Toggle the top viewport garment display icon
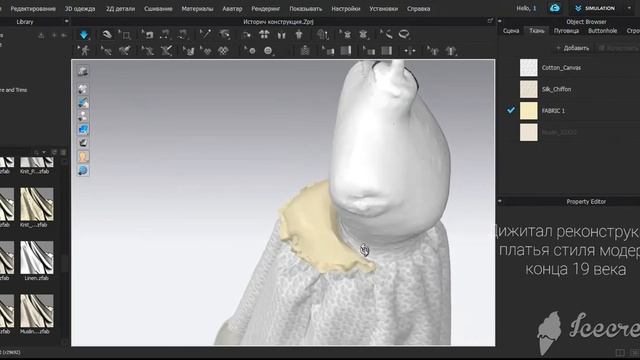The width and height of the screenshot is (640, 360). tap(83, 71)
